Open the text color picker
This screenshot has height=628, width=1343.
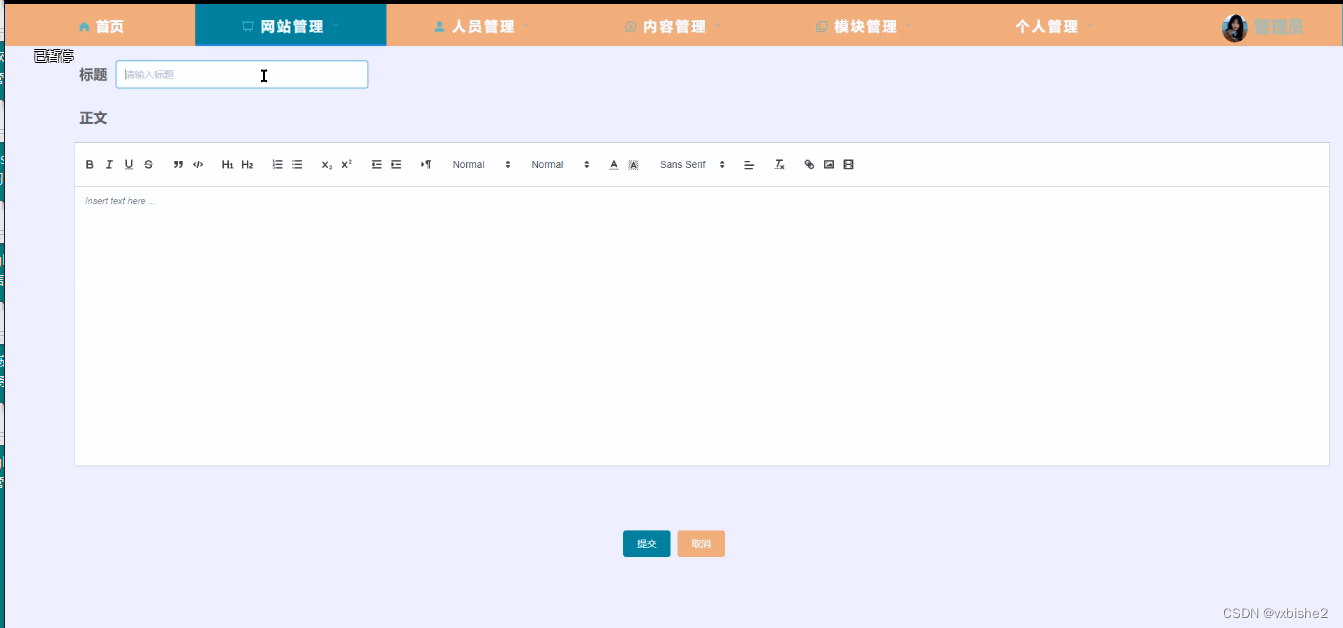coord(614,165)
